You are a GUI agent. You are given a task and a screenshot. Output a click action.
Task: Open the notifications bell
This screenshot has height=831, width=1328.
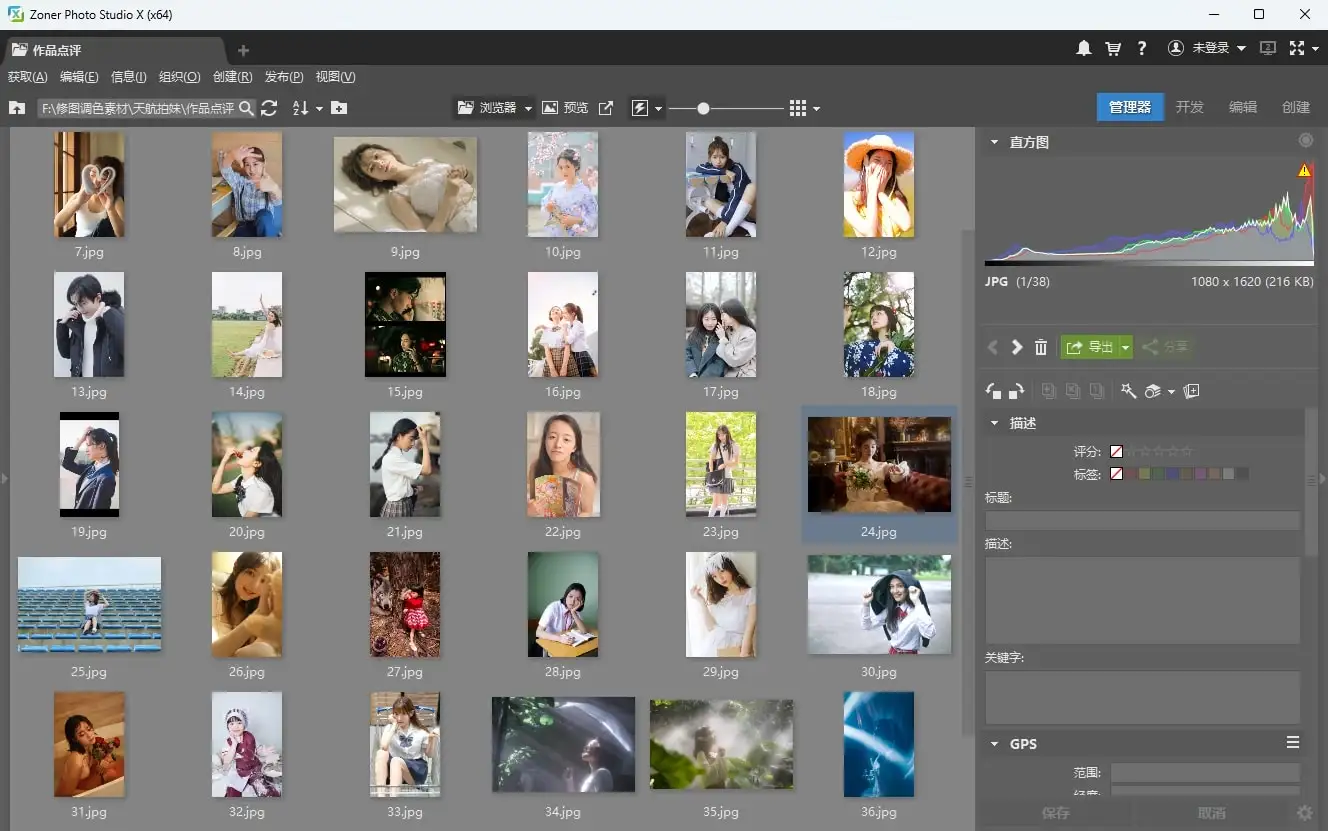click(x=1083, y=48)
